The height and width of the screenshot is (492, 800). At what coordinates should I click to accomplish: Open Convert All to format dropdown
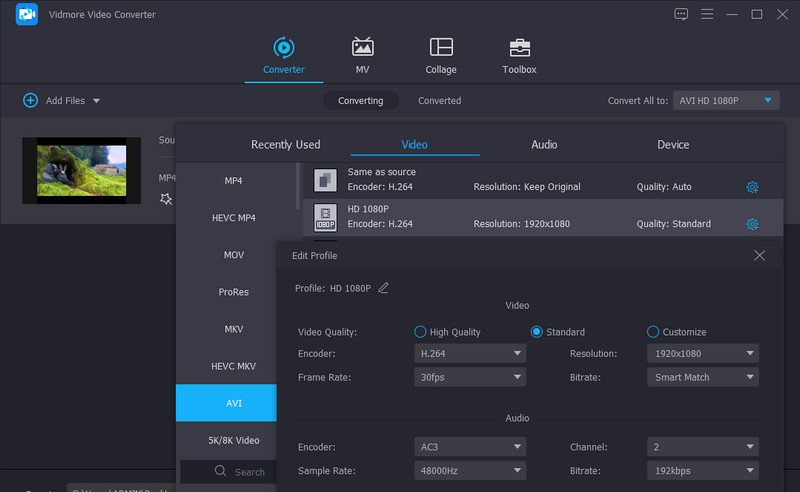(x=726, y=100)
